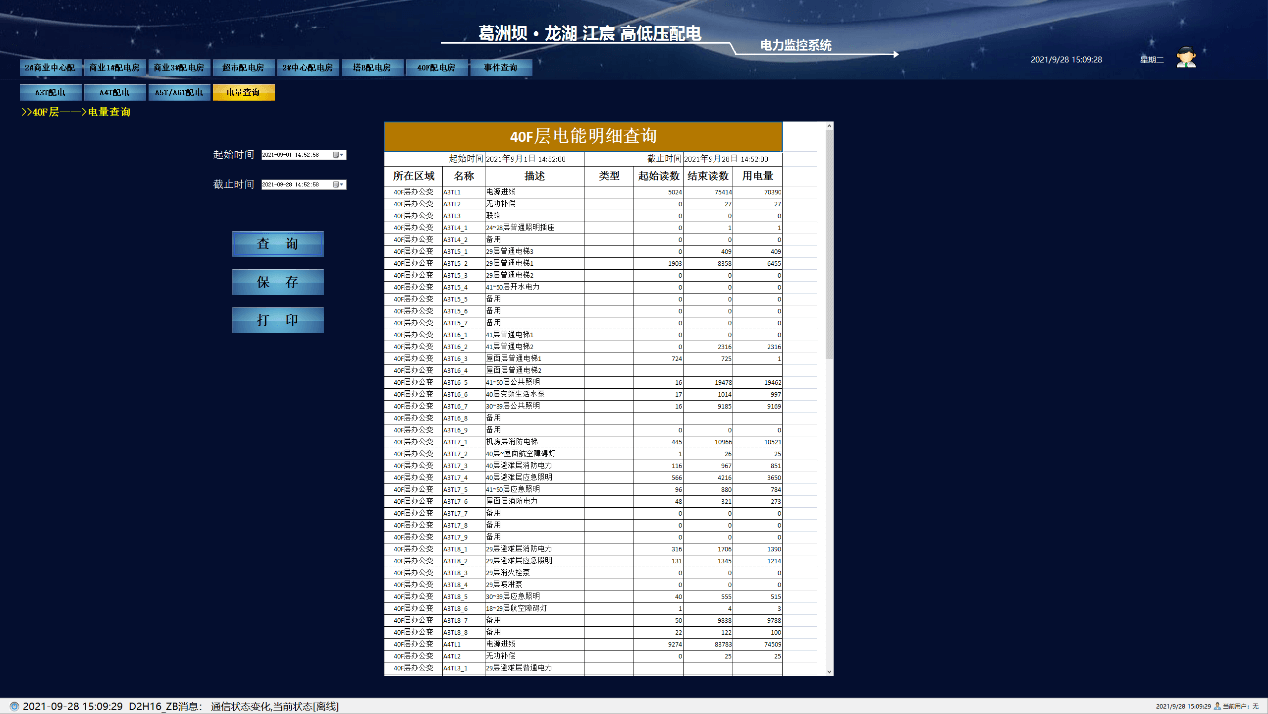This screenshot has width=1268, height=714.
Task: Click the report scrollbar down arrow
Action: click(x=828, y=670)
